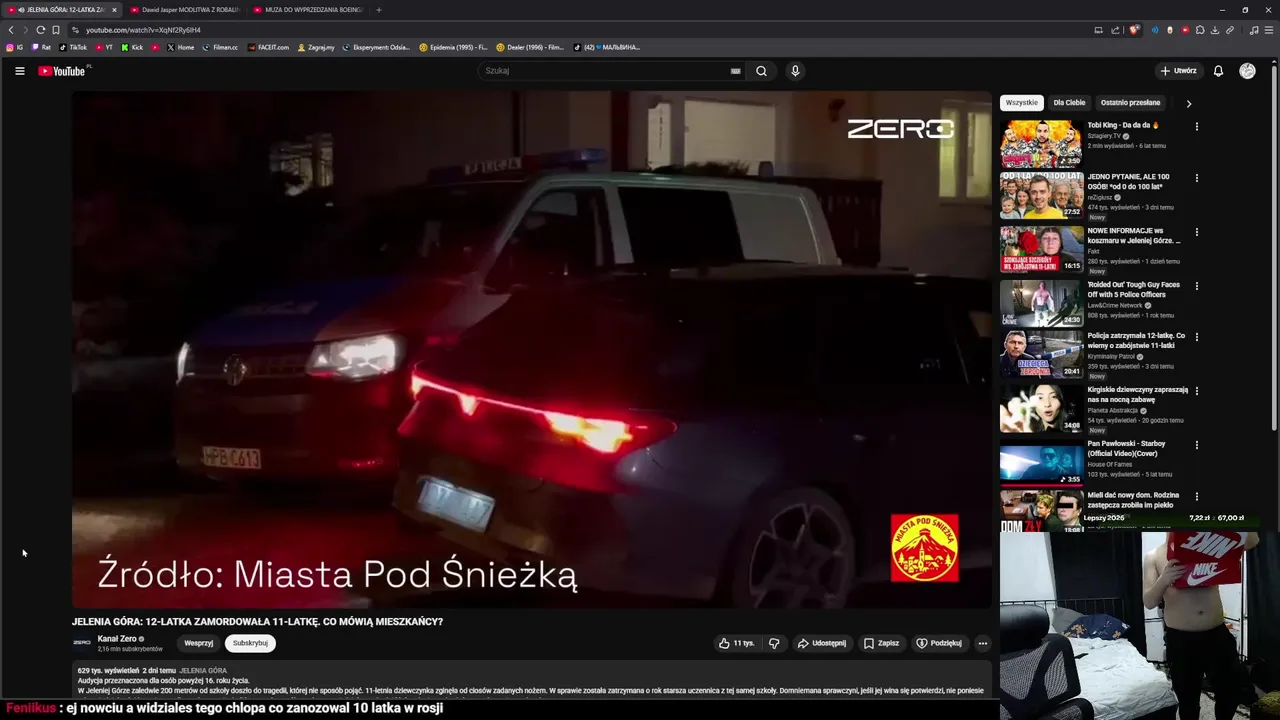Screen dimensions: 1280x720
Task: Open the browser main menu
Action: (x=1270, y=30)
